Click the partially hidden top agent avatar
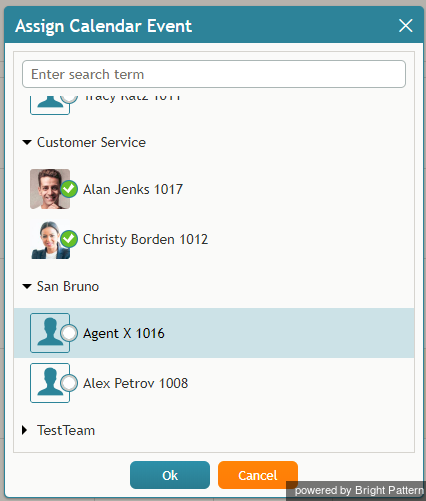 tap(50, 105)
